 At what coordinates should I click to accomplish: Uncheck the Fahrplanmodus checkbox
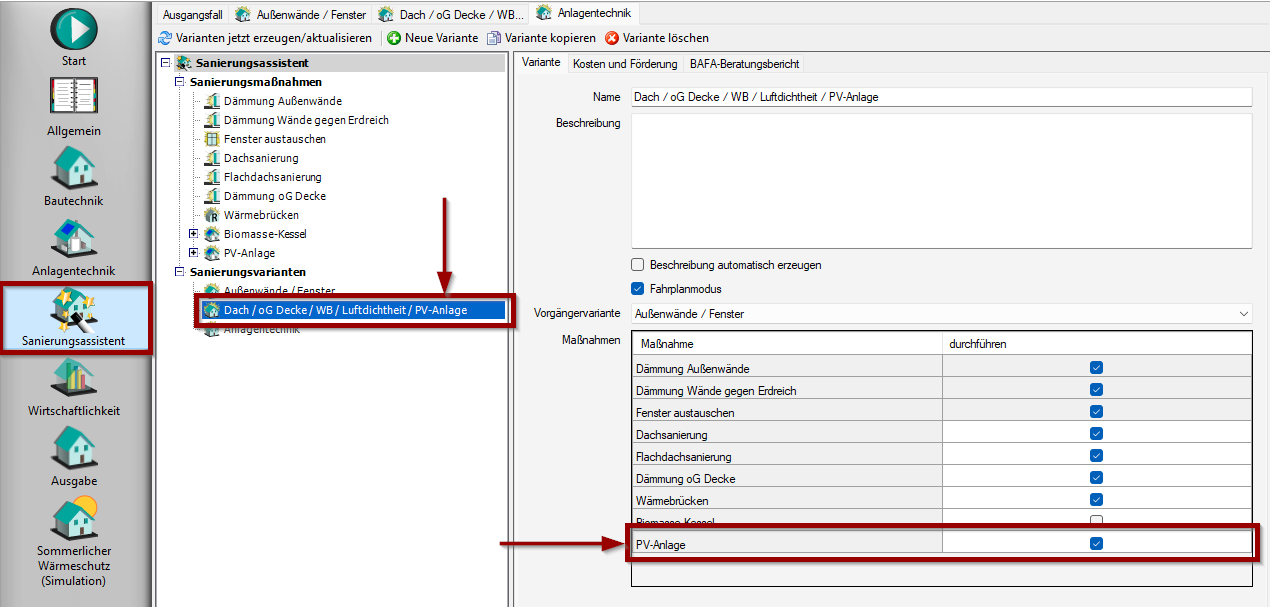tap(637, 289)
